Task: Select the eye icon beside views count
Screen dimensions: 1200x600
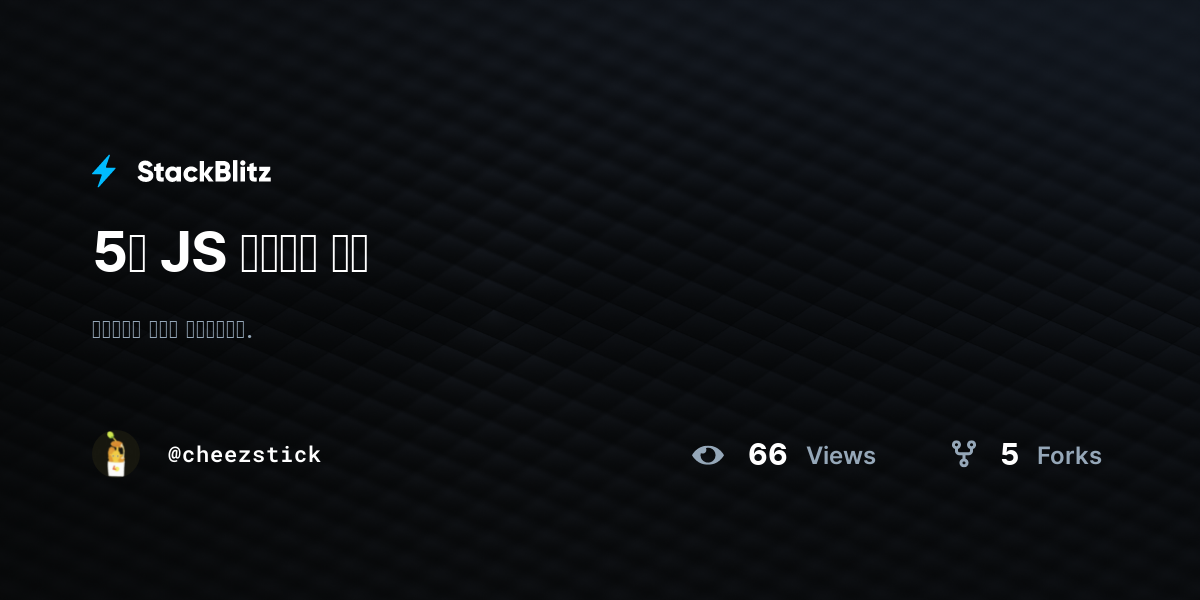Action: pyautogui.click(x=707, y=455)
